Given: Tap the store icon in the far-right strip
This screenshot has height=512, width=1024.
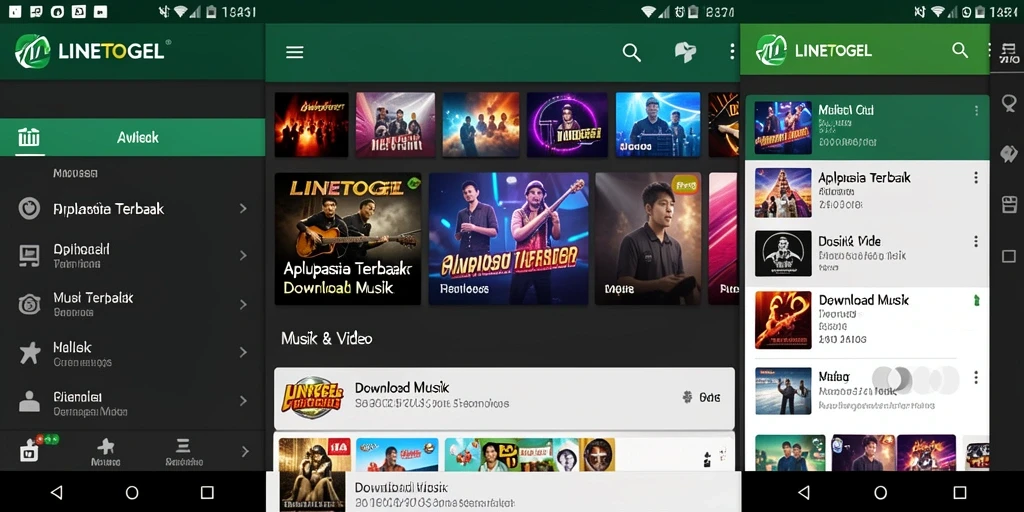Looking at the screenshot, I should click(1009, 204).
